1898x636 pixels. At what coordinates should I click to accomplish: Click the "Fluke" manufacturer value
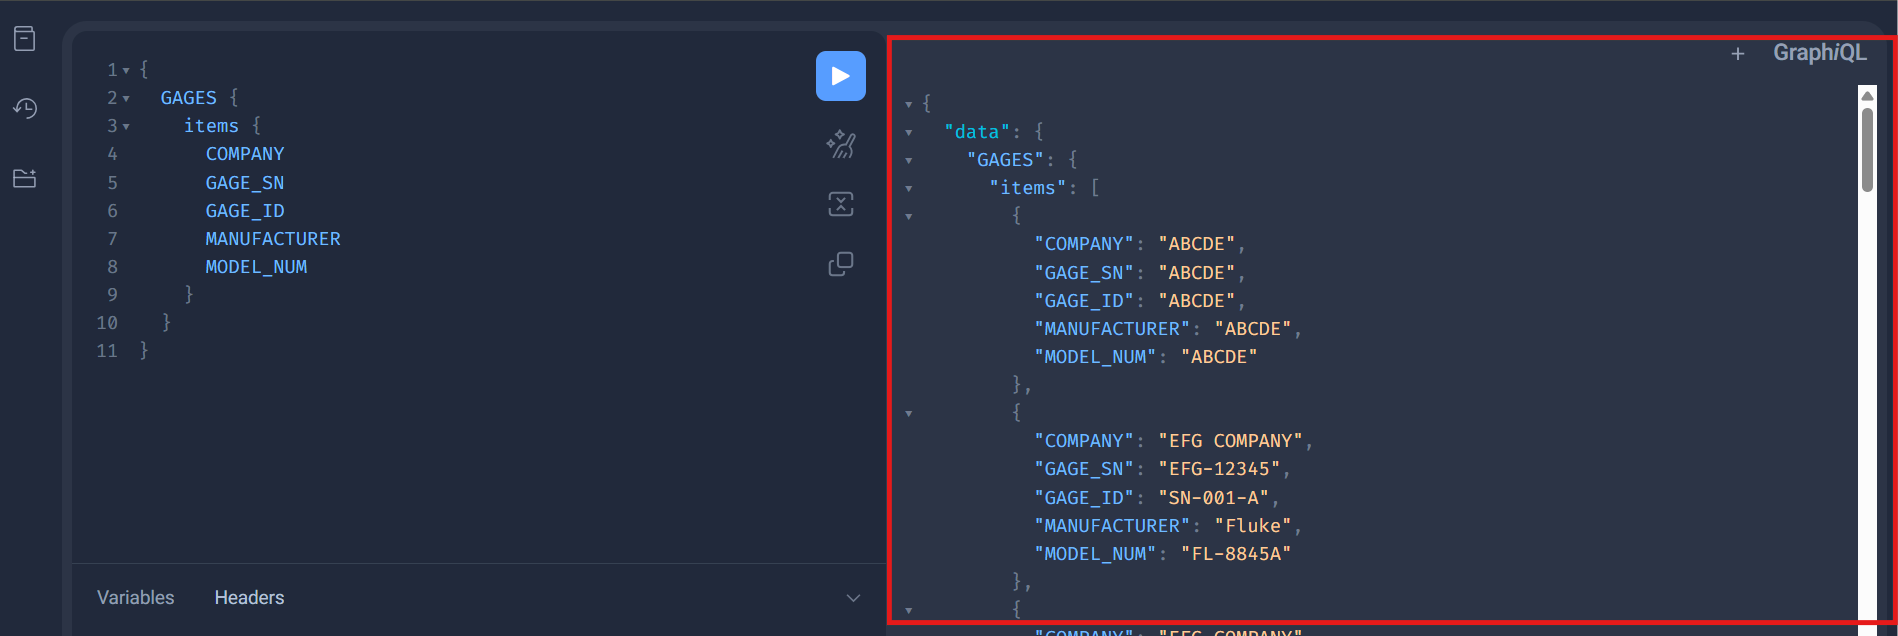coord(1252,526)
